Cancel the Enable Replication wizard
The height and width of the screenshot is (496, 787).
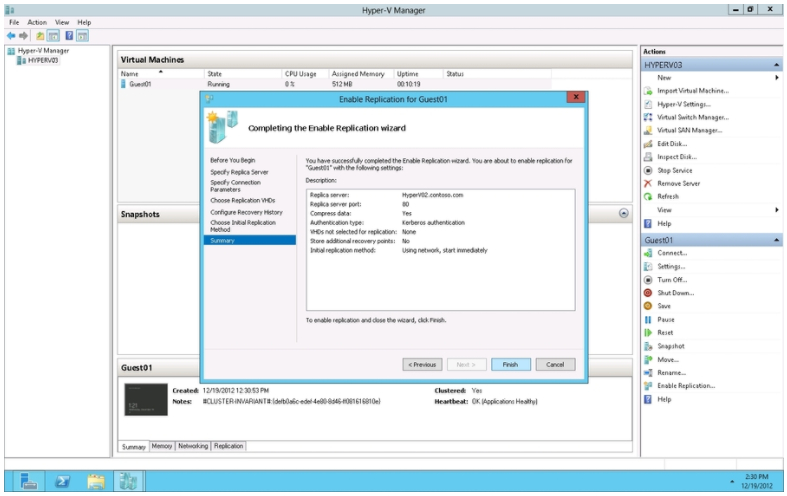coord(555,365)
